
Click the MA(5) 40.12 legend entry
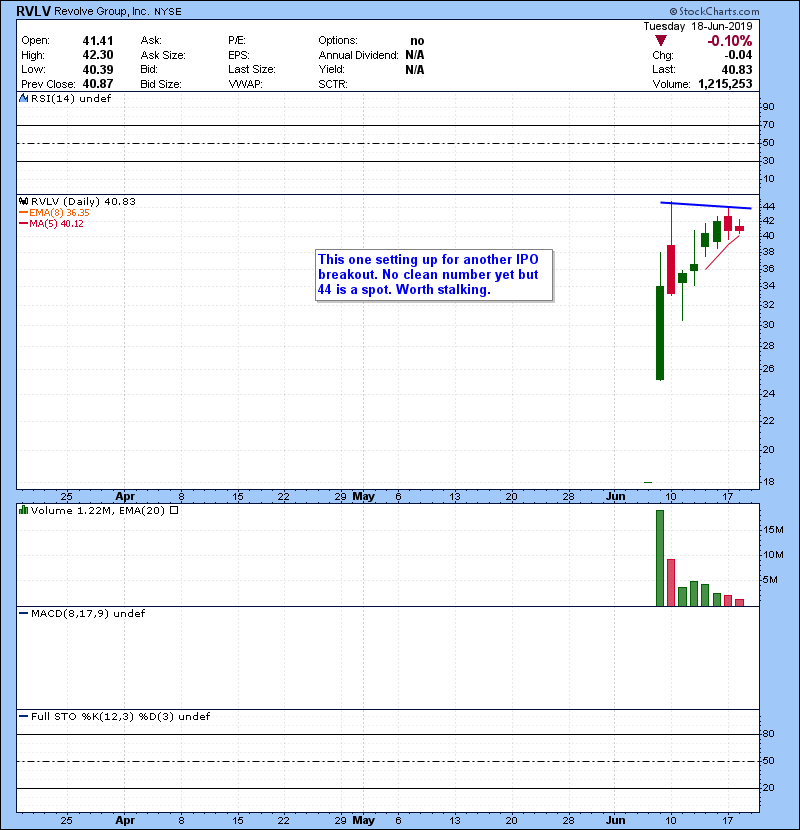(51, 224)
